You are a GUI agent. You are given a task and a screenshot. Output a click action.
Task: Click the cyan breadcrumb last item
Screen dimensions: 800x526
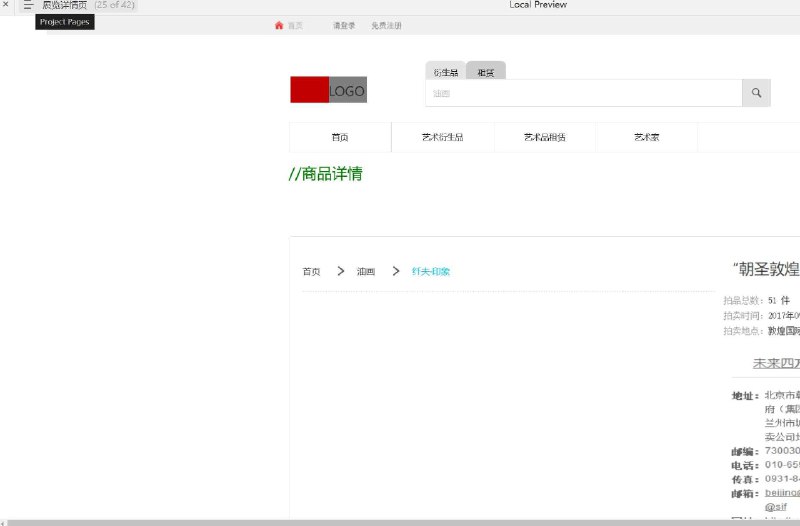pyautogui.click(x=431, y=271)
